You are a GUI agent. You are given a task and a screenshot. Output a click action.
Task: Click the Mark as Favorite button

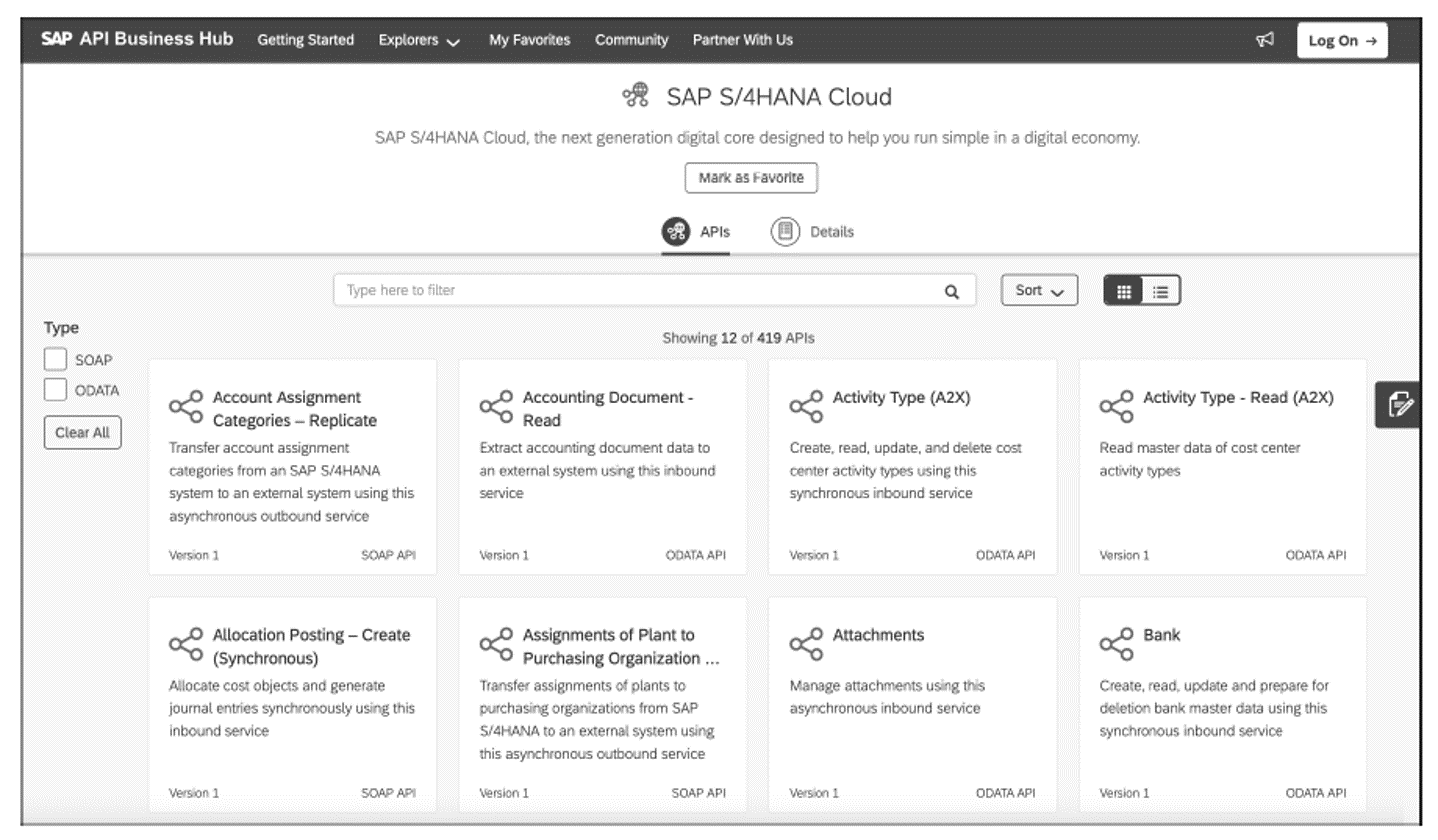coord(749,177)
